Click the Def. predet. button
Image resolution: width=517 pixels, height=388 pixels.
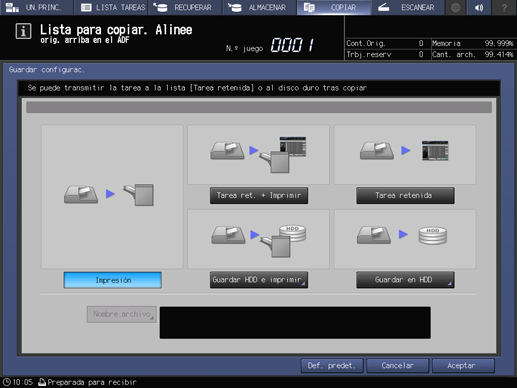[332, 366]
